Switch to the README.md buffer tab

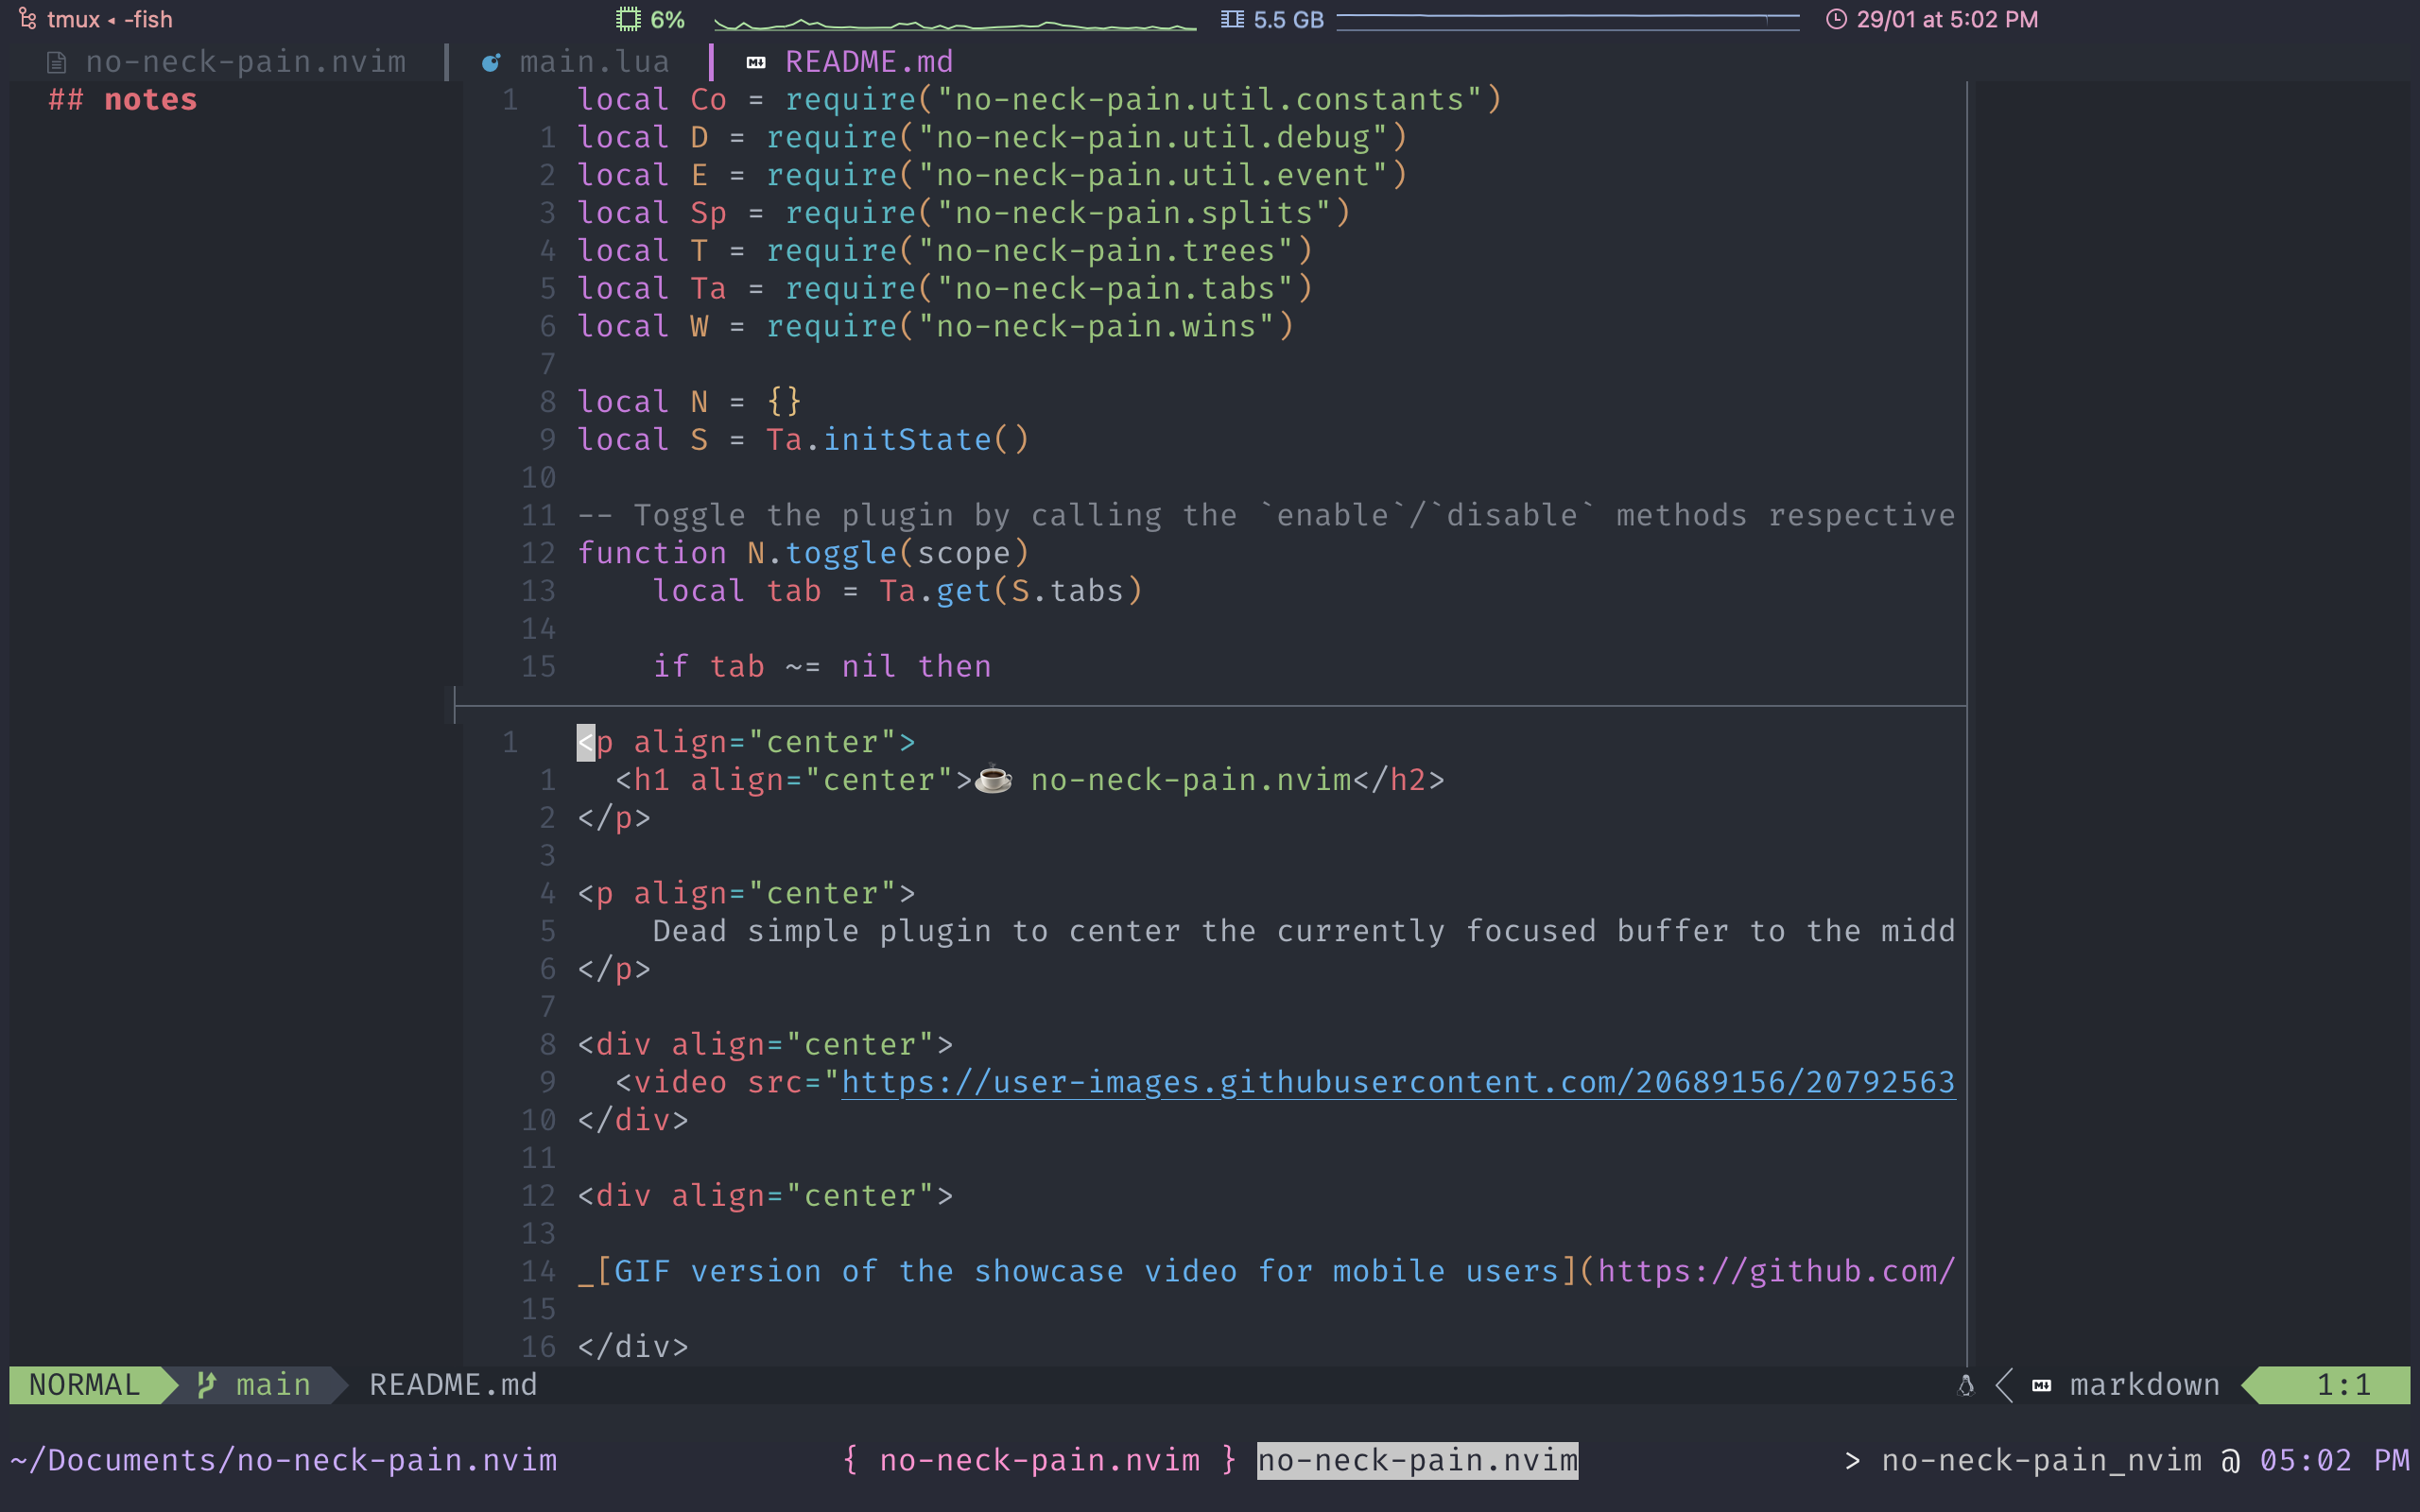click(x=868, y=61)
